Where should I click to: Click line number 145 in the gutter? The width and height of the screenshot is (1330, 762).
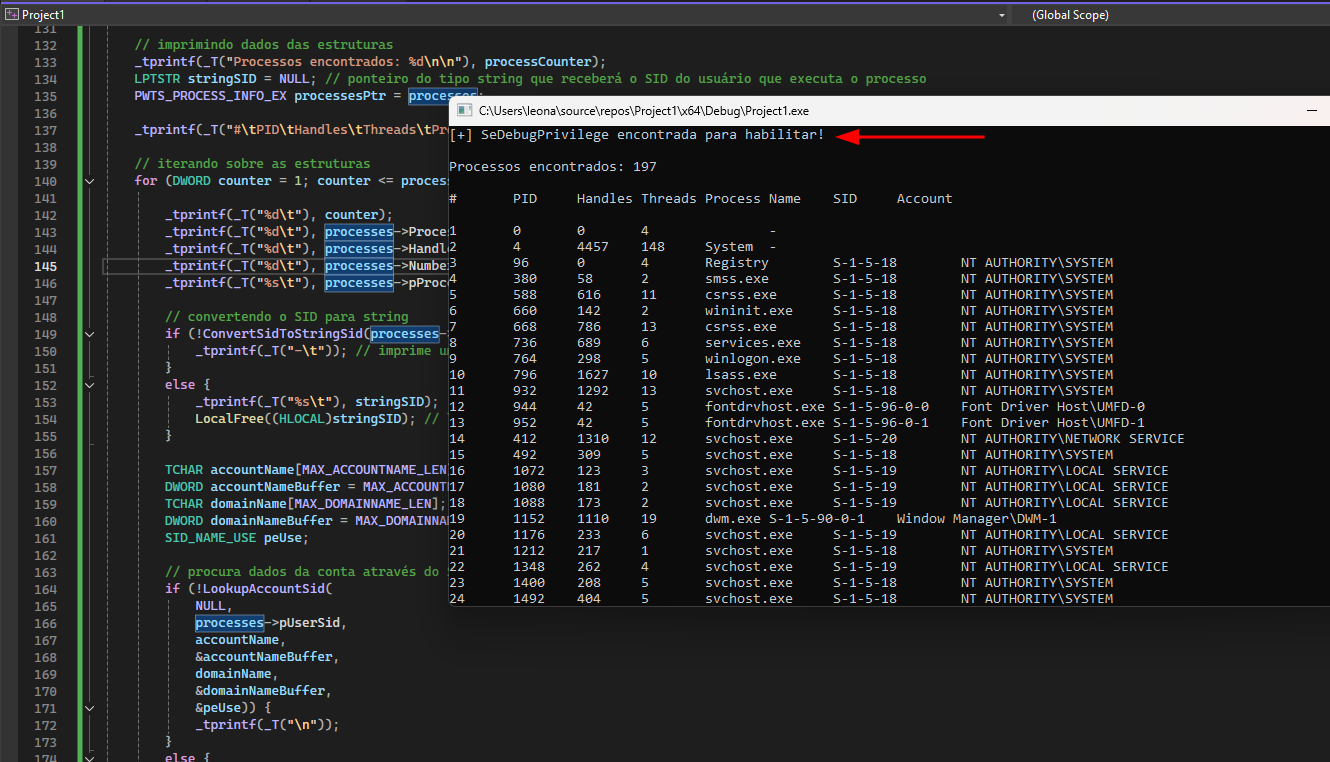tap(45, 266)
